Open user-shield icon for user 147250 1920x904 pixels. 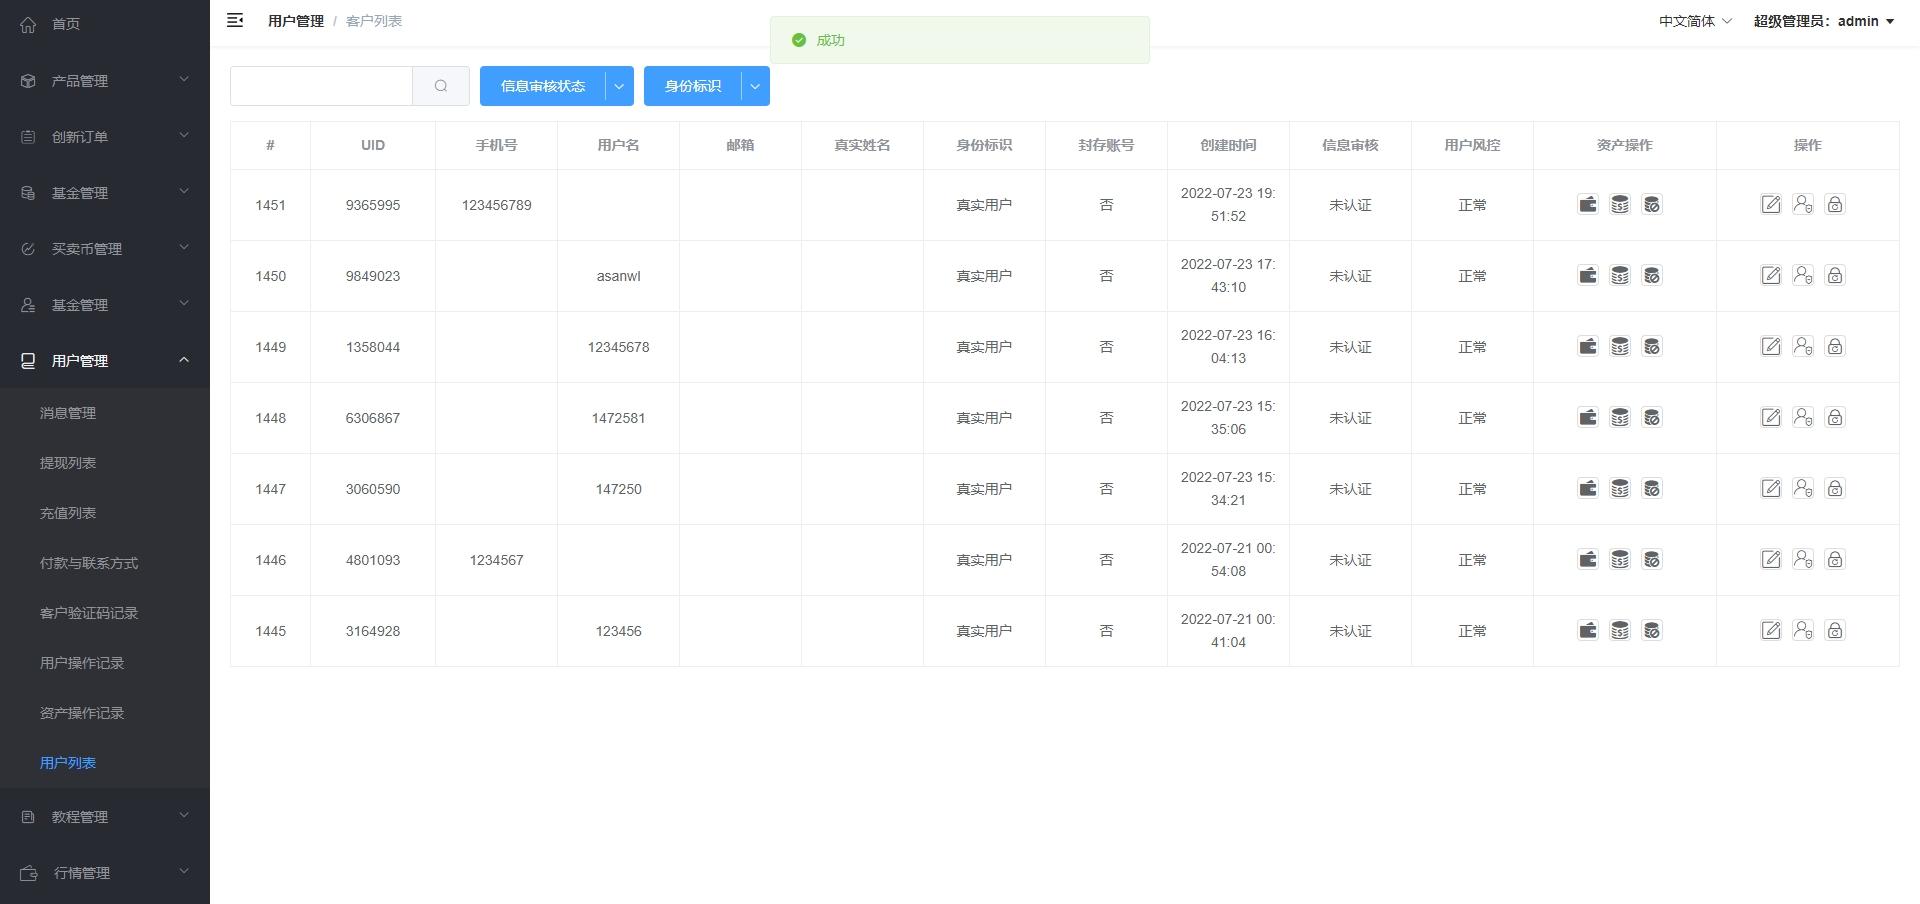[x=1803, y=488]
